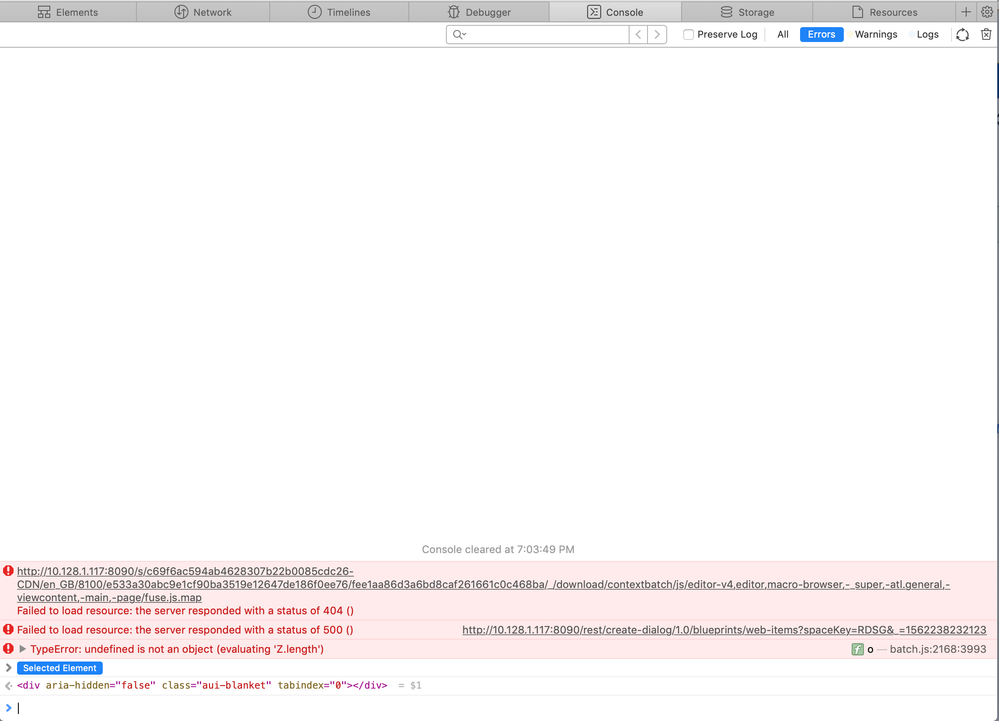Image resolution: width=999 pixels, height=721 pixels.
Task: Expand the TypeError console entry
Action: 22,648
